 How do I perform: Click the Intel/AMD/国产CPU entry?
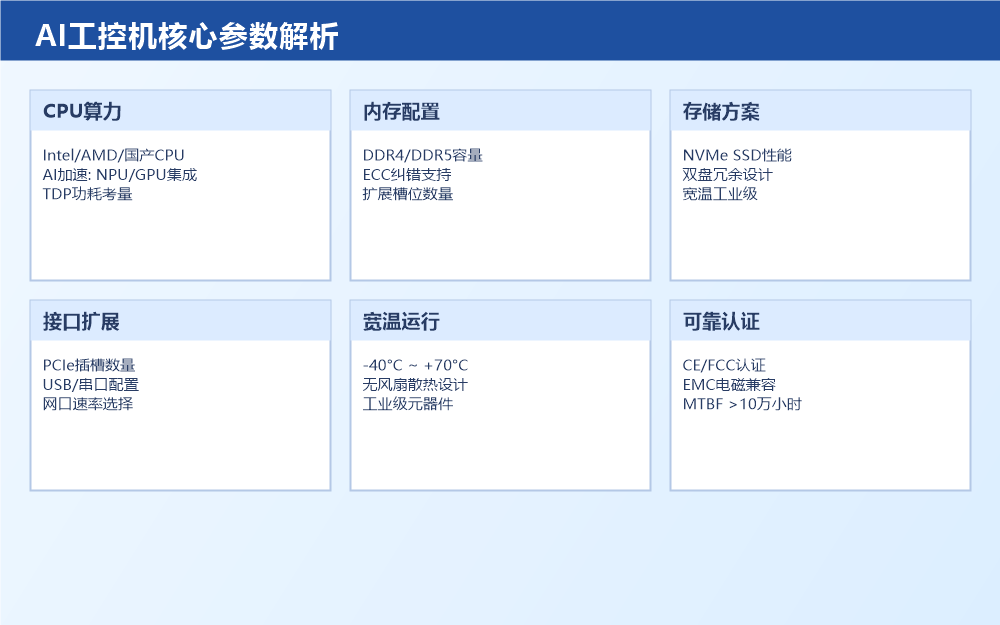[x=114, y=155]
